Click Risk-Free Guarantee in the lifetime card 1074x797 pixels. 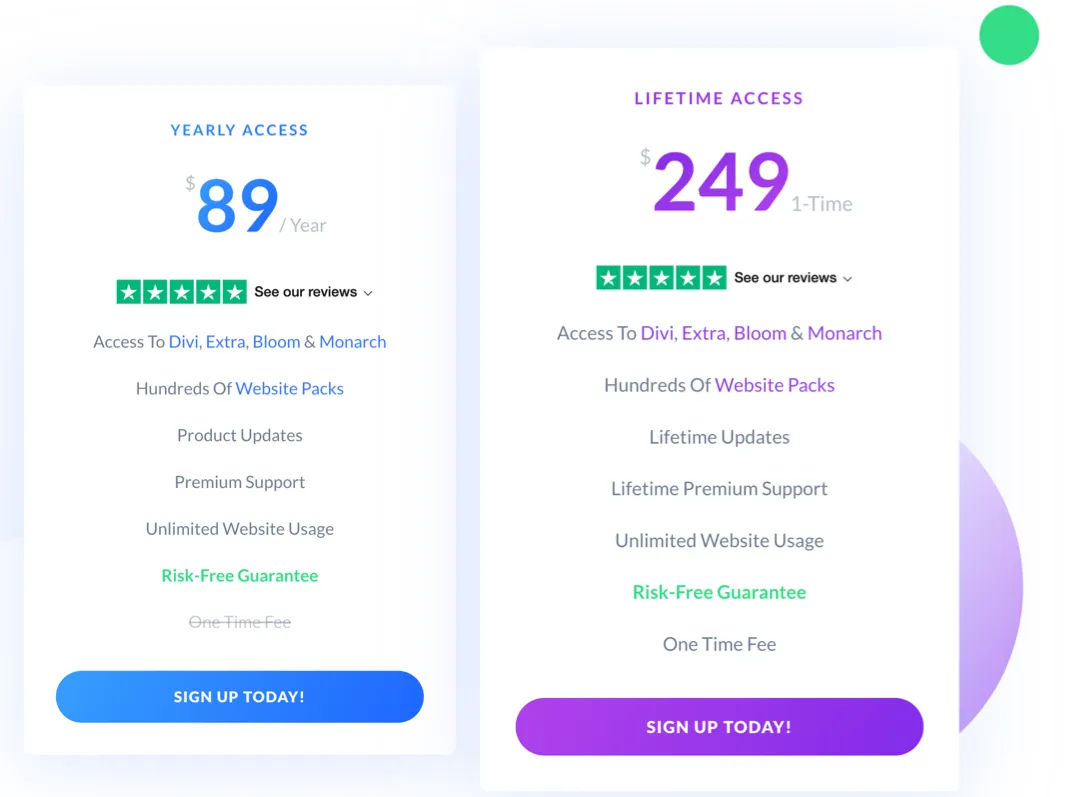pos(719,592)
